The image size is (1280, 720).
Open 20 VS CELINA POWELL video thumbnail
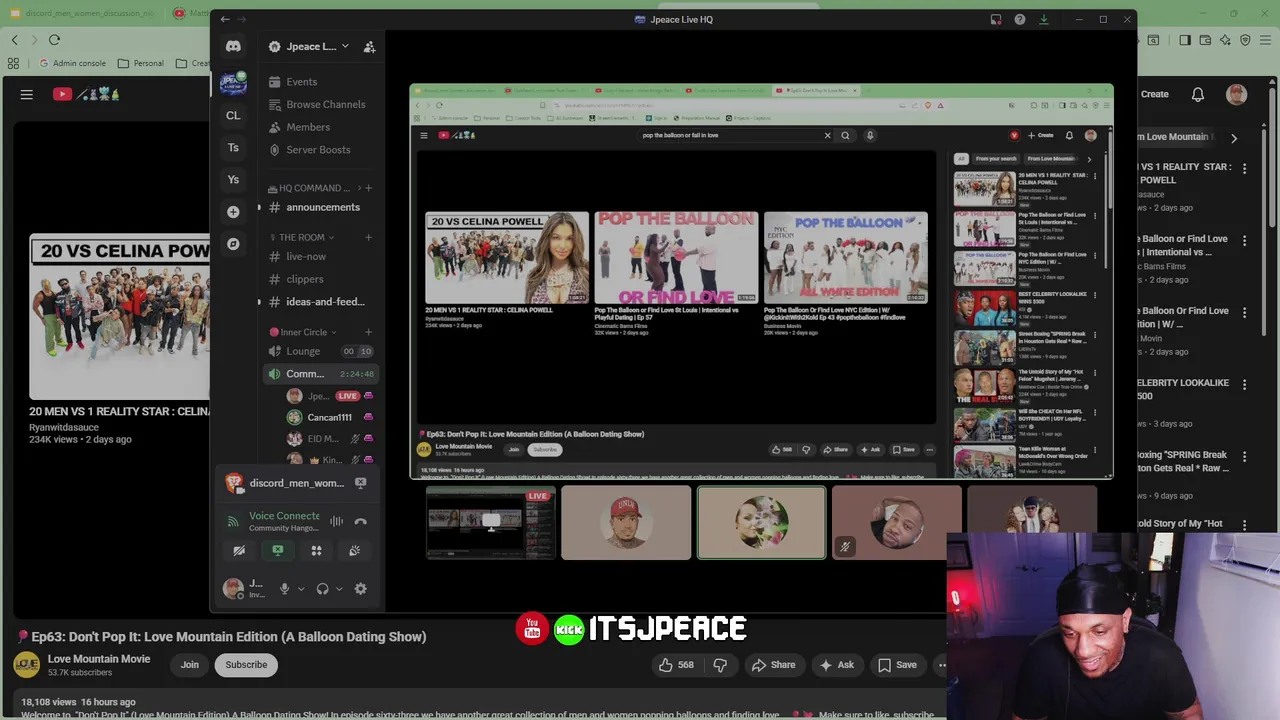pos(119,317)
